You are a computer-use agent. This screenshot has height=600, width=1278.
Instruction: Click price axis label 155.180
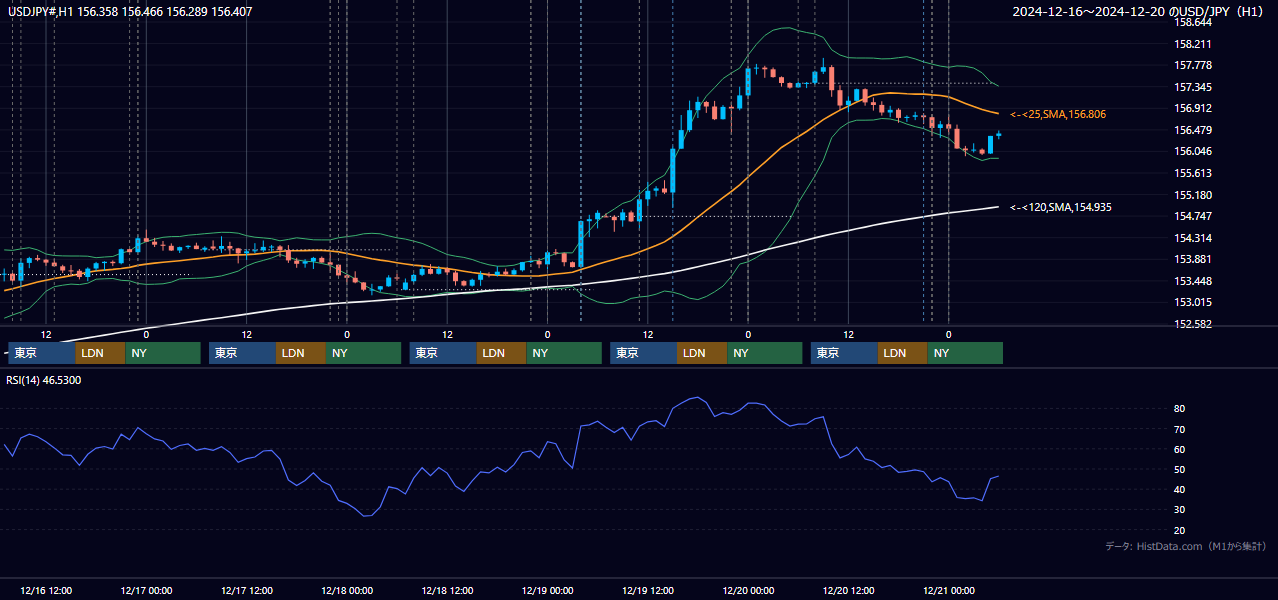[1193, 195]
